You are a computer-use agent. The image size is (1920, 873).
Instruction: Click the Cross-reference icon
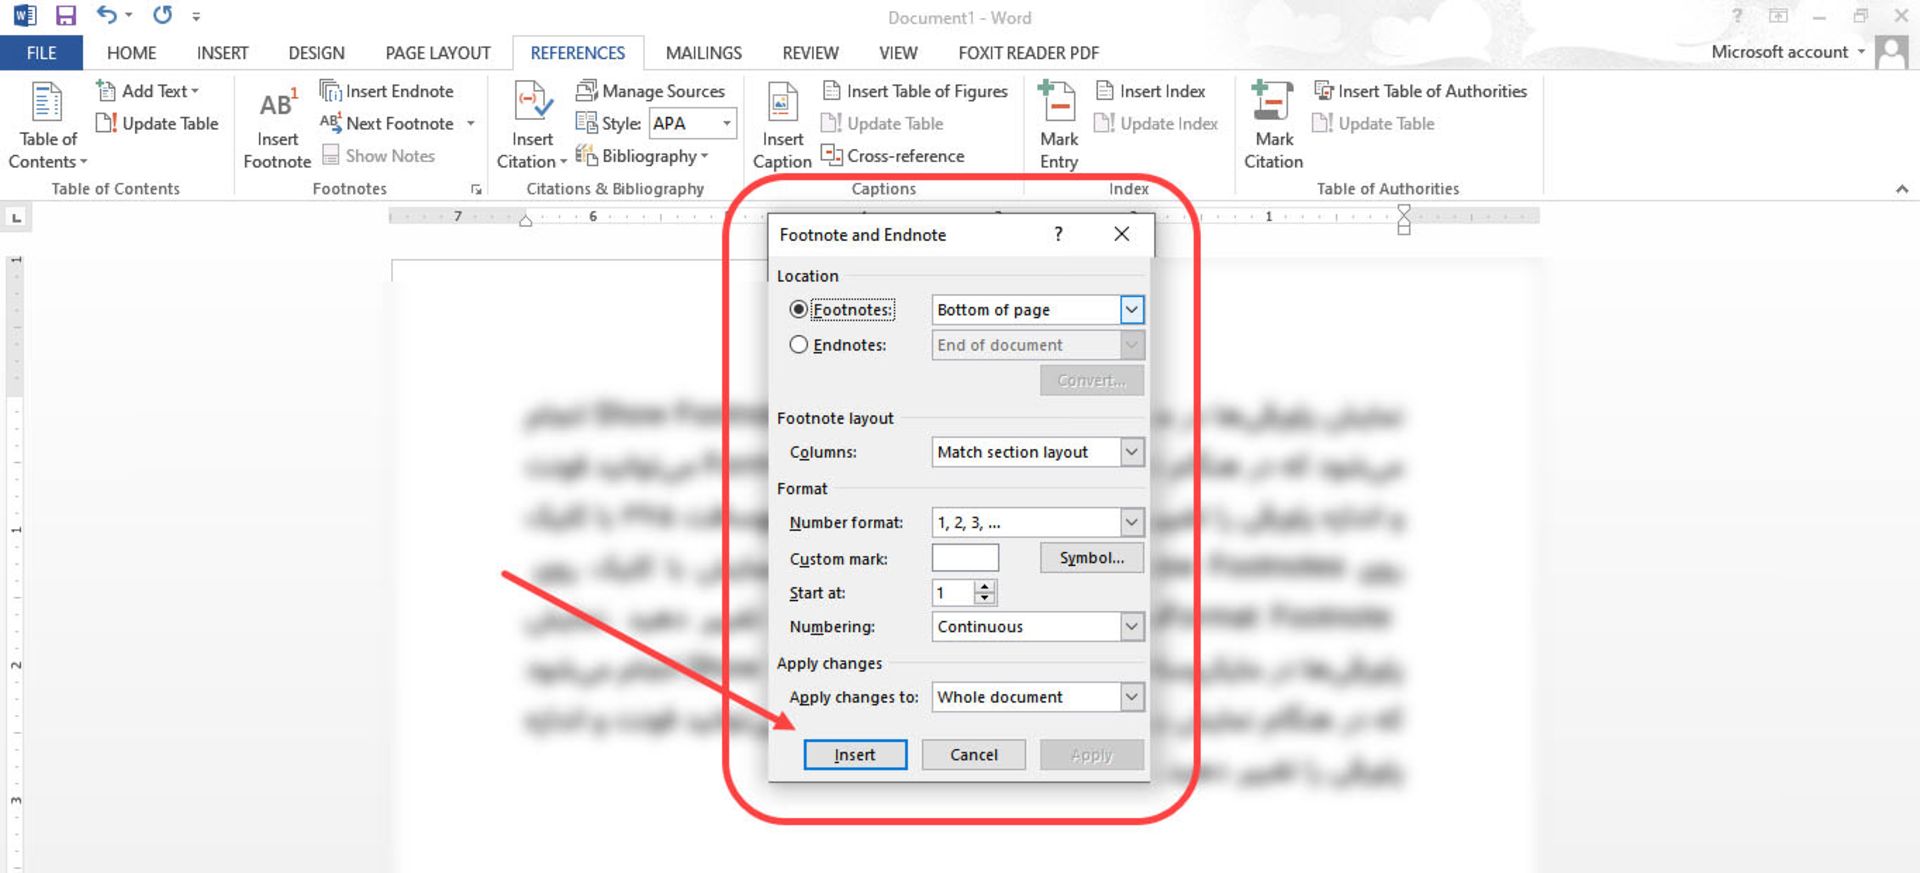click(x=831, y=155)
